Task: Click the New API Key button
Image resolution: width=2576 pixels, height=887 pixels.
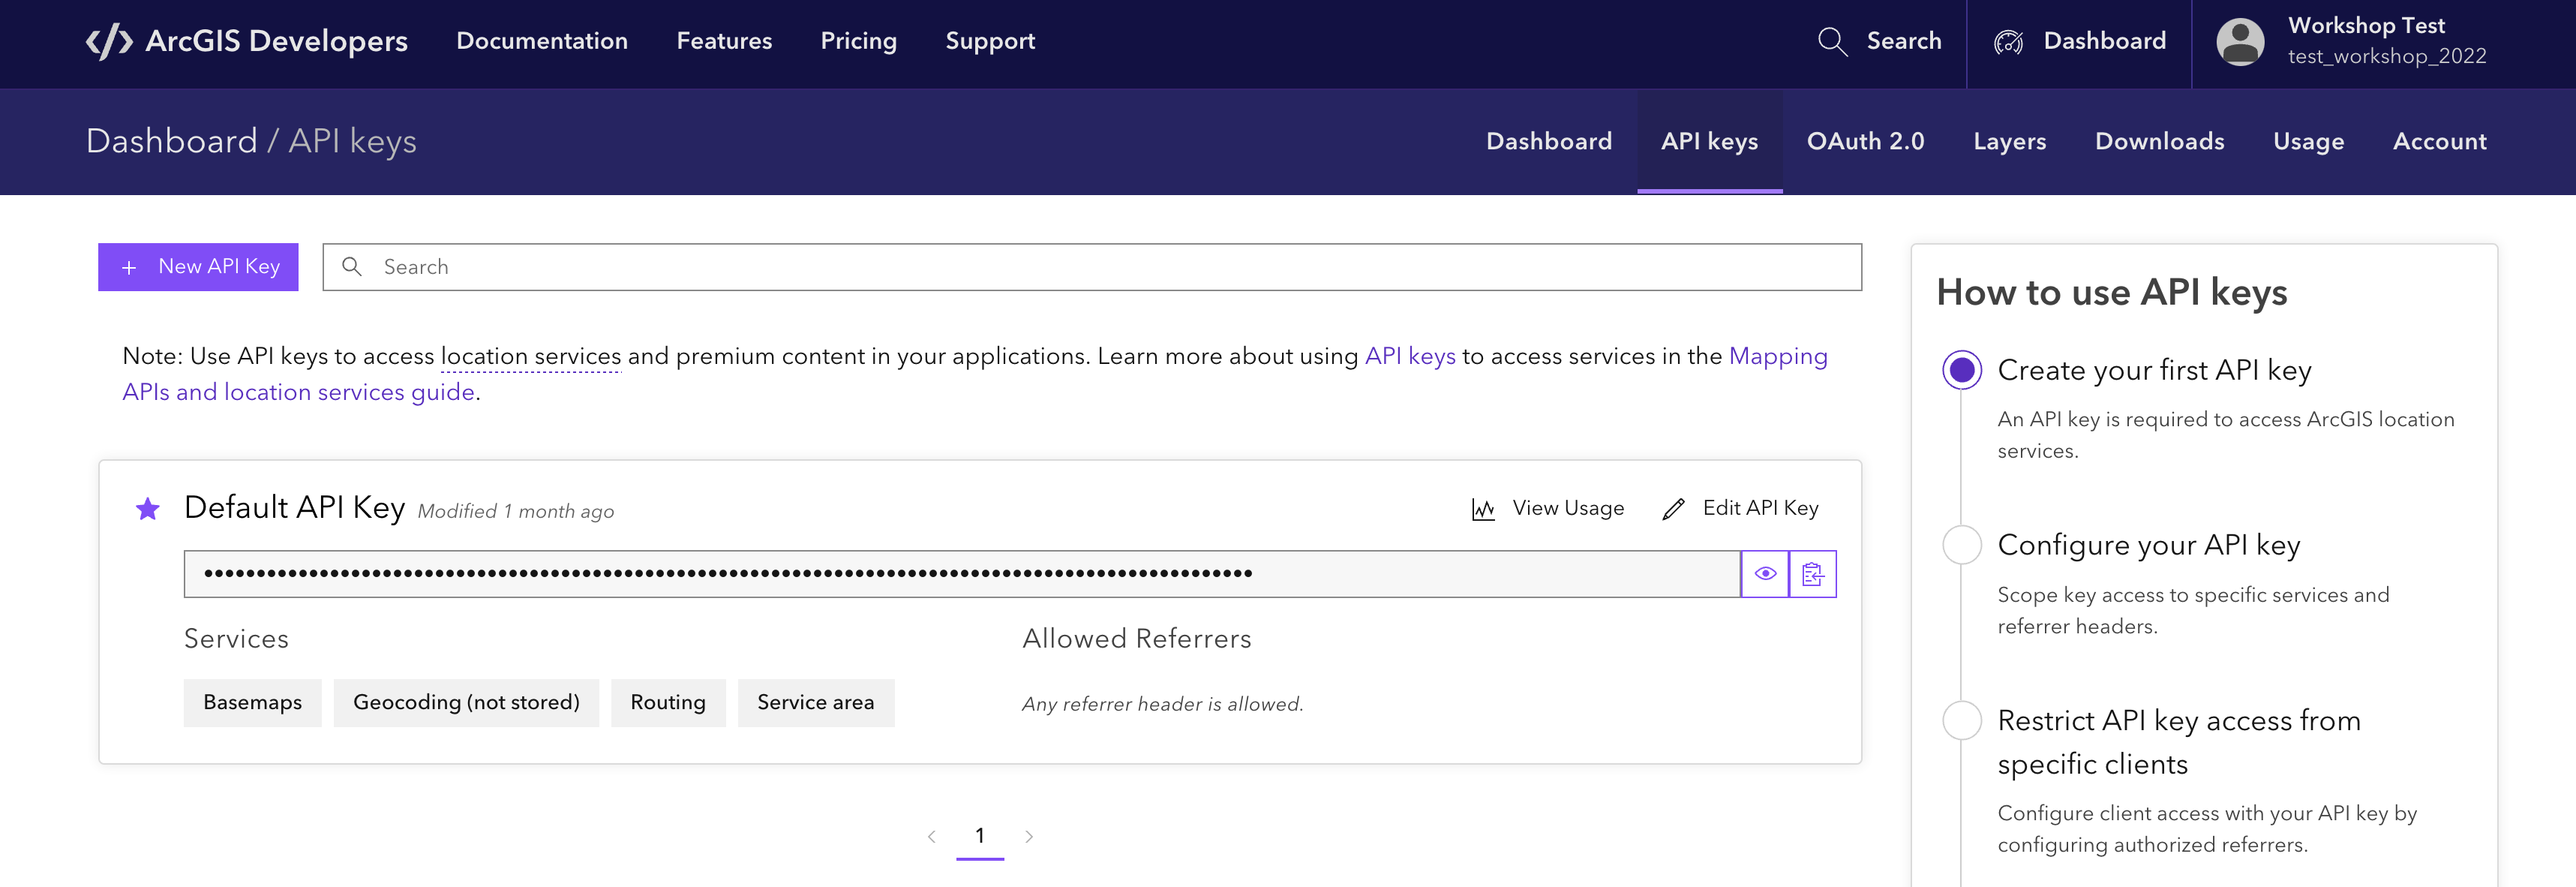Action: pos(198,267)
